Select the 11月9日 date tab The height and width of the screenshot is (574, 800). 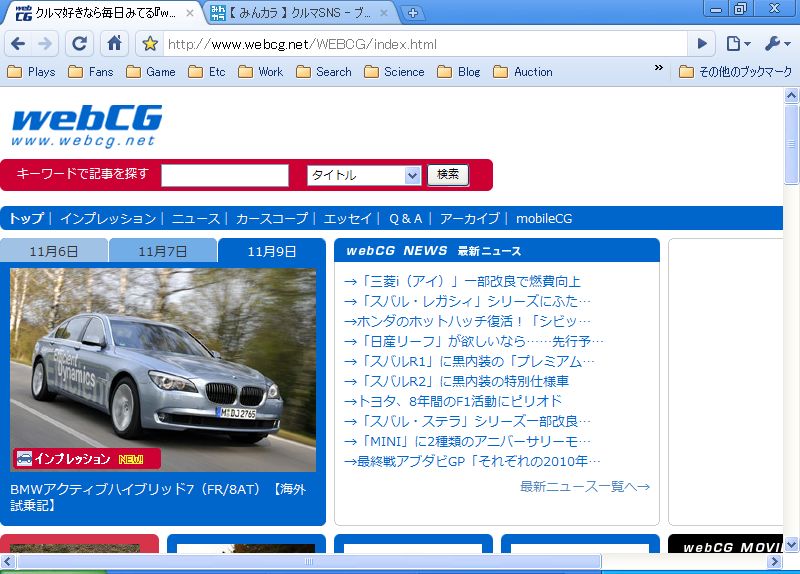[x=272, y=251]
